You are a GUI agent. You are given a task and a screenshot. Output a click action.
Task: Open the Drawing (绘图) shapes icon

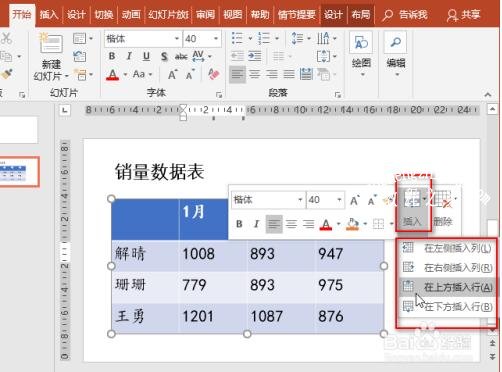click(361, 43)
